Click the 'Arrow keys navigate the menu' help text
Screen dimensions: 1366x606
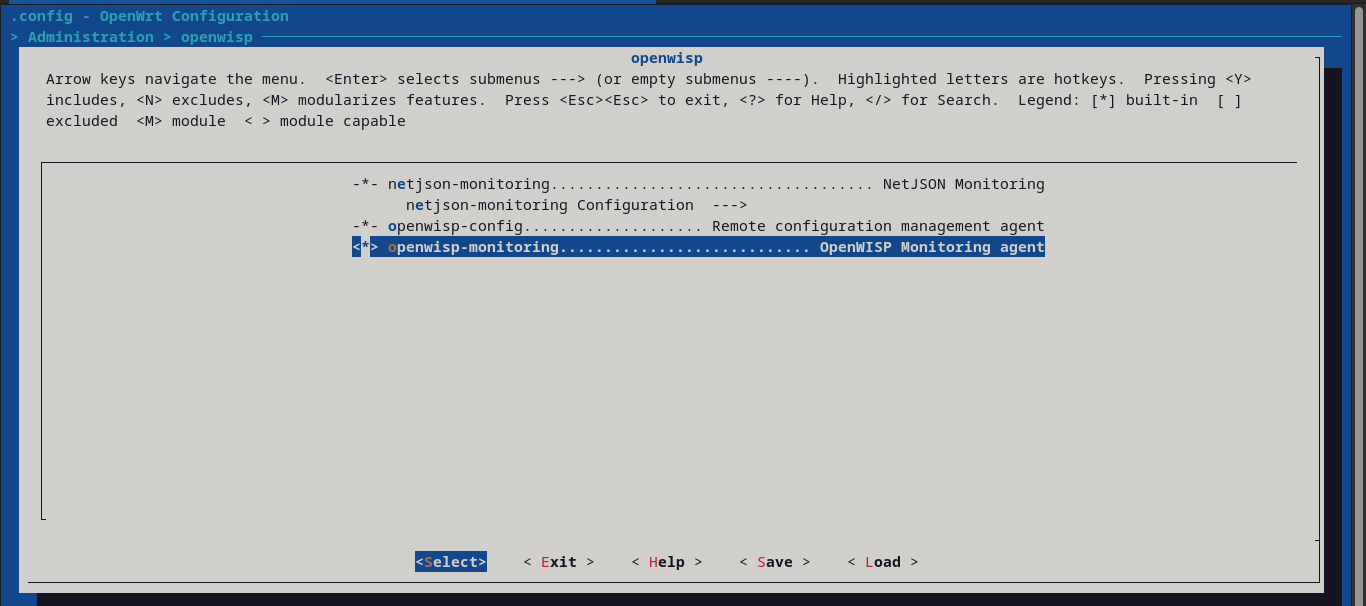pyautogui.click(x=176, y=79)
